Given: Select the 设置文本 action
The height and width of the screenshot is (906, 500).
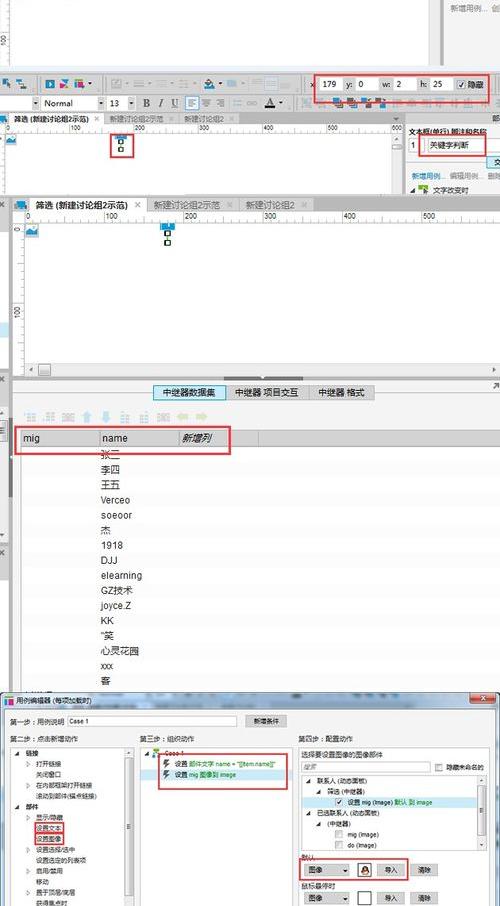Looking at the screenshot, I should coord(48,828).
